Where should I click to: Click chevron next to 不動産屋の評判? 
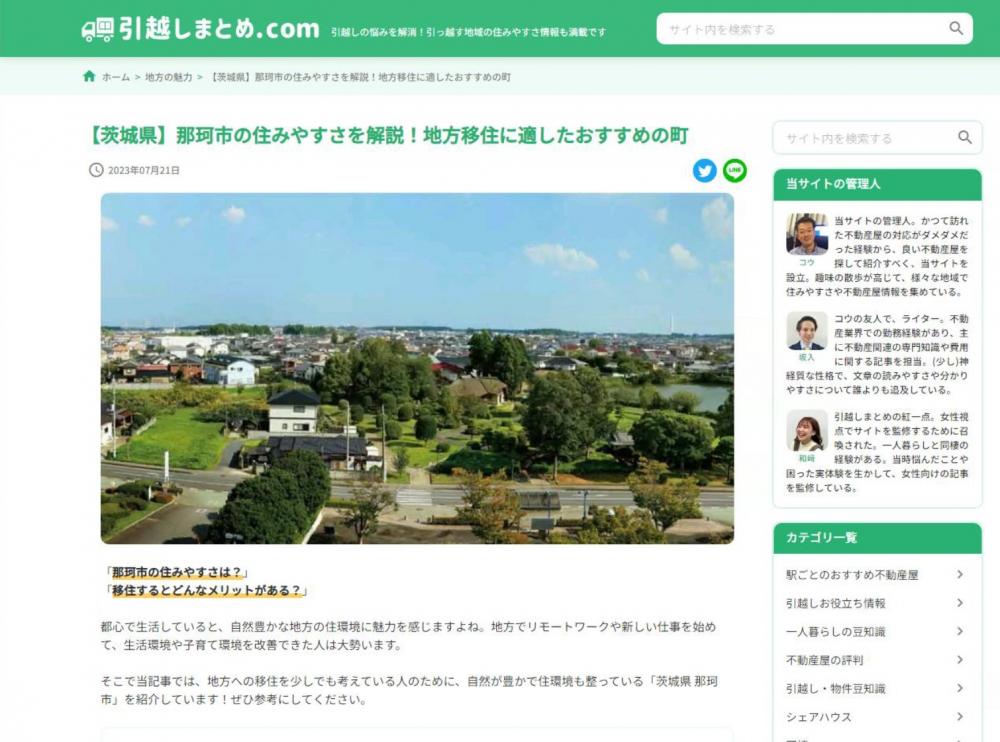point(960,659)
